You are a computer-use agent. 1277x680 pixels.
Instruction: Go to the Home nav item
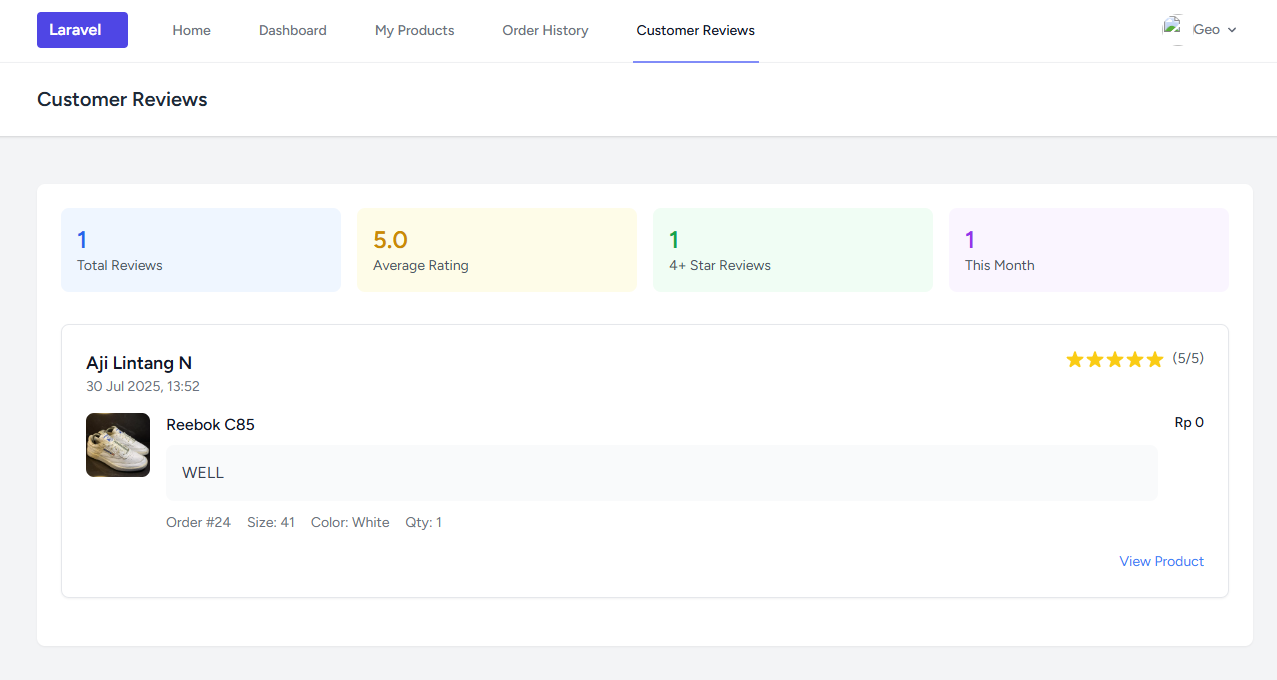(x=191, y=31)
